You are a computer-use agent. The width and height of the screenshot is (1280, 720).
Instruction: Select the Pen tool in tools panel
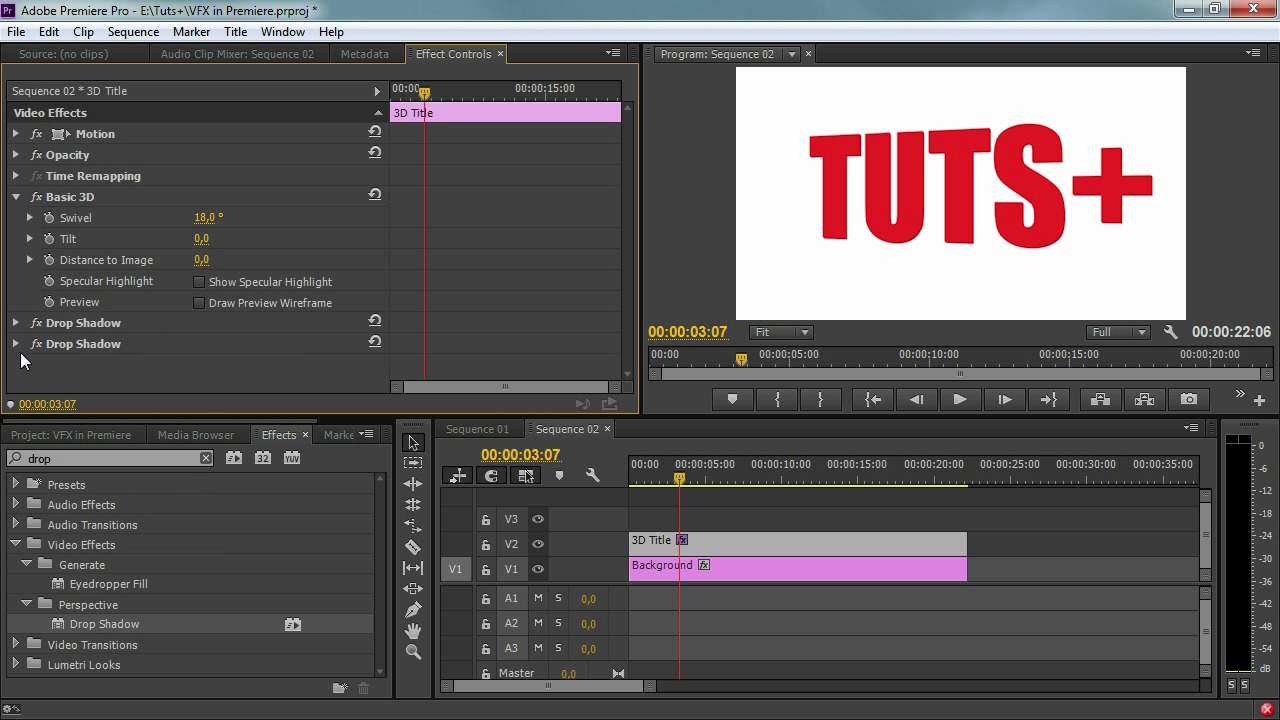click(x=413, y=610)
